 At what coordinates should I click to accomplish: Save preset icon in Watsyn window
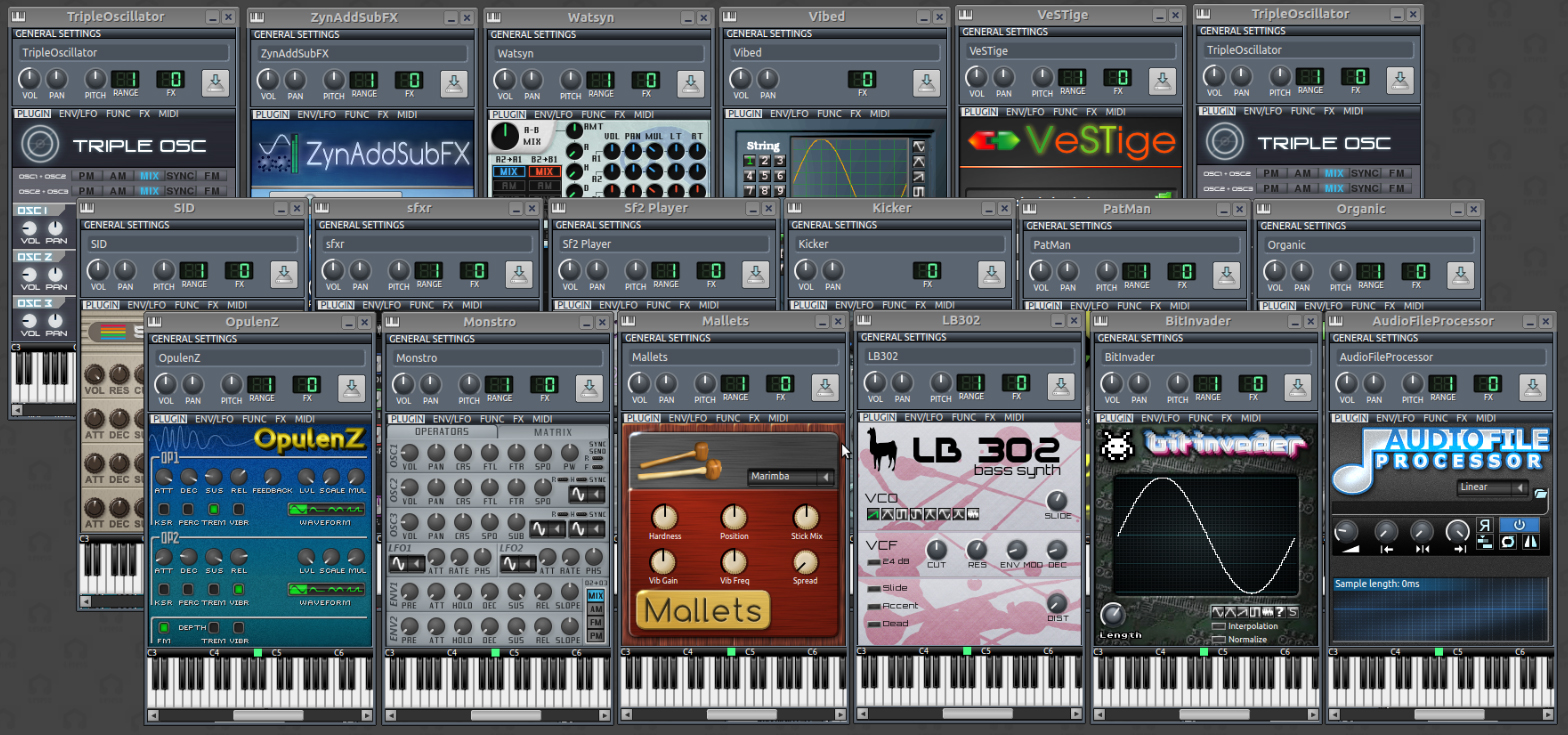pos(691,83)
